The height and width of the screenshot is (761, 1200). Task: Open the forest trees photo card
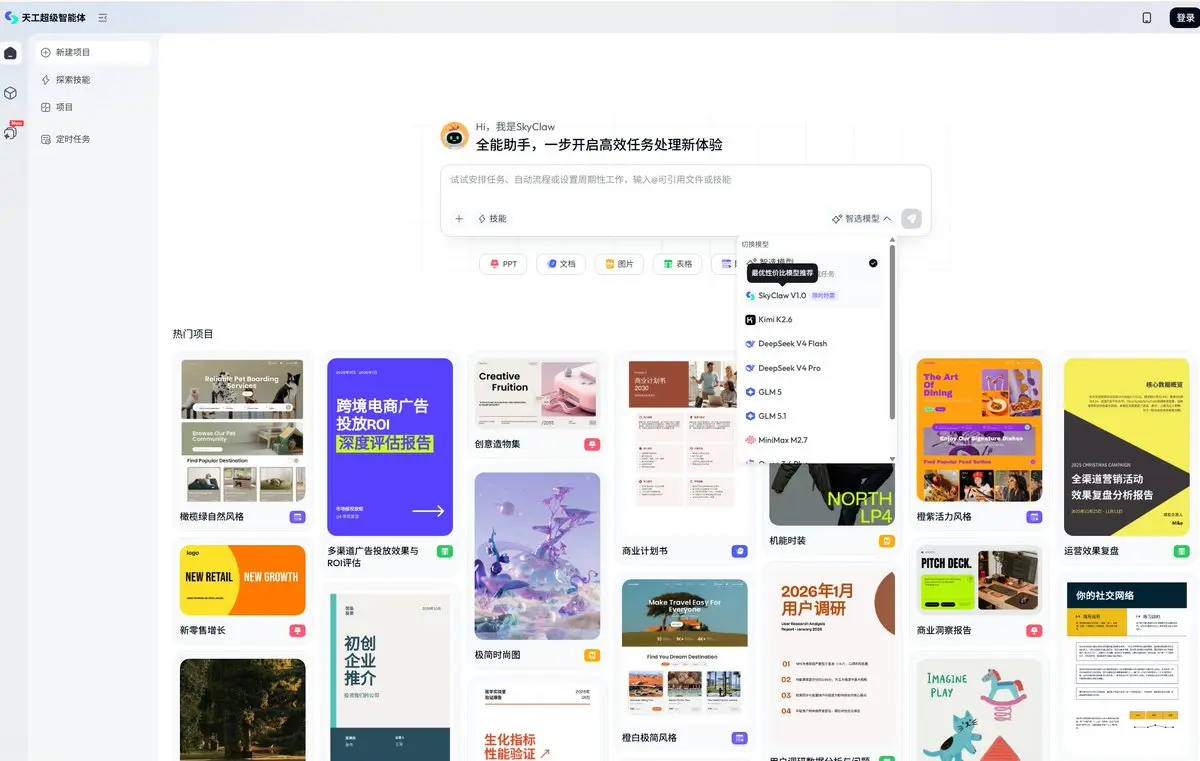point(243,709)
